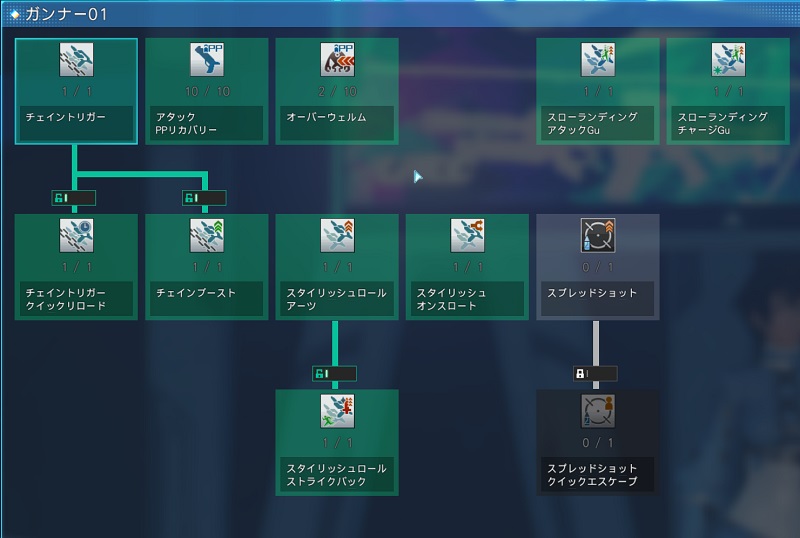
Task: Click the スタイリッシュオンスロート icon
Action: coord(467,235)
